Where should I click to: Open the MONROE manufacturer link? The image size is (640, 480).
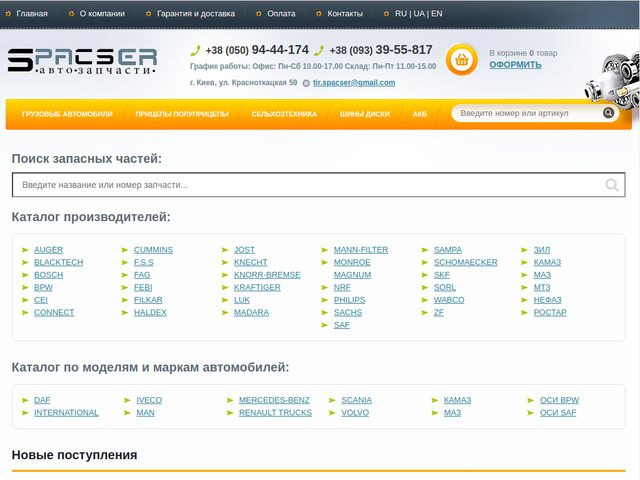(x=352, y=262)
